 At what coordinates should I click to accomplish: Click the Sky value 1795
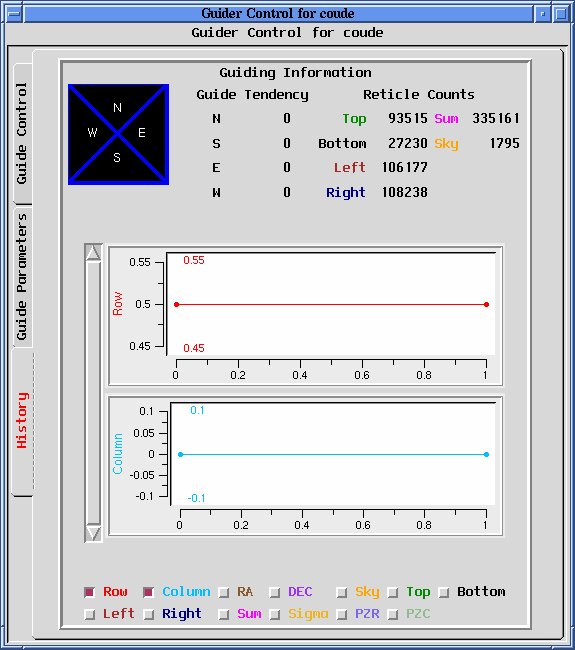pyautogui.click(x=505, y=143)
